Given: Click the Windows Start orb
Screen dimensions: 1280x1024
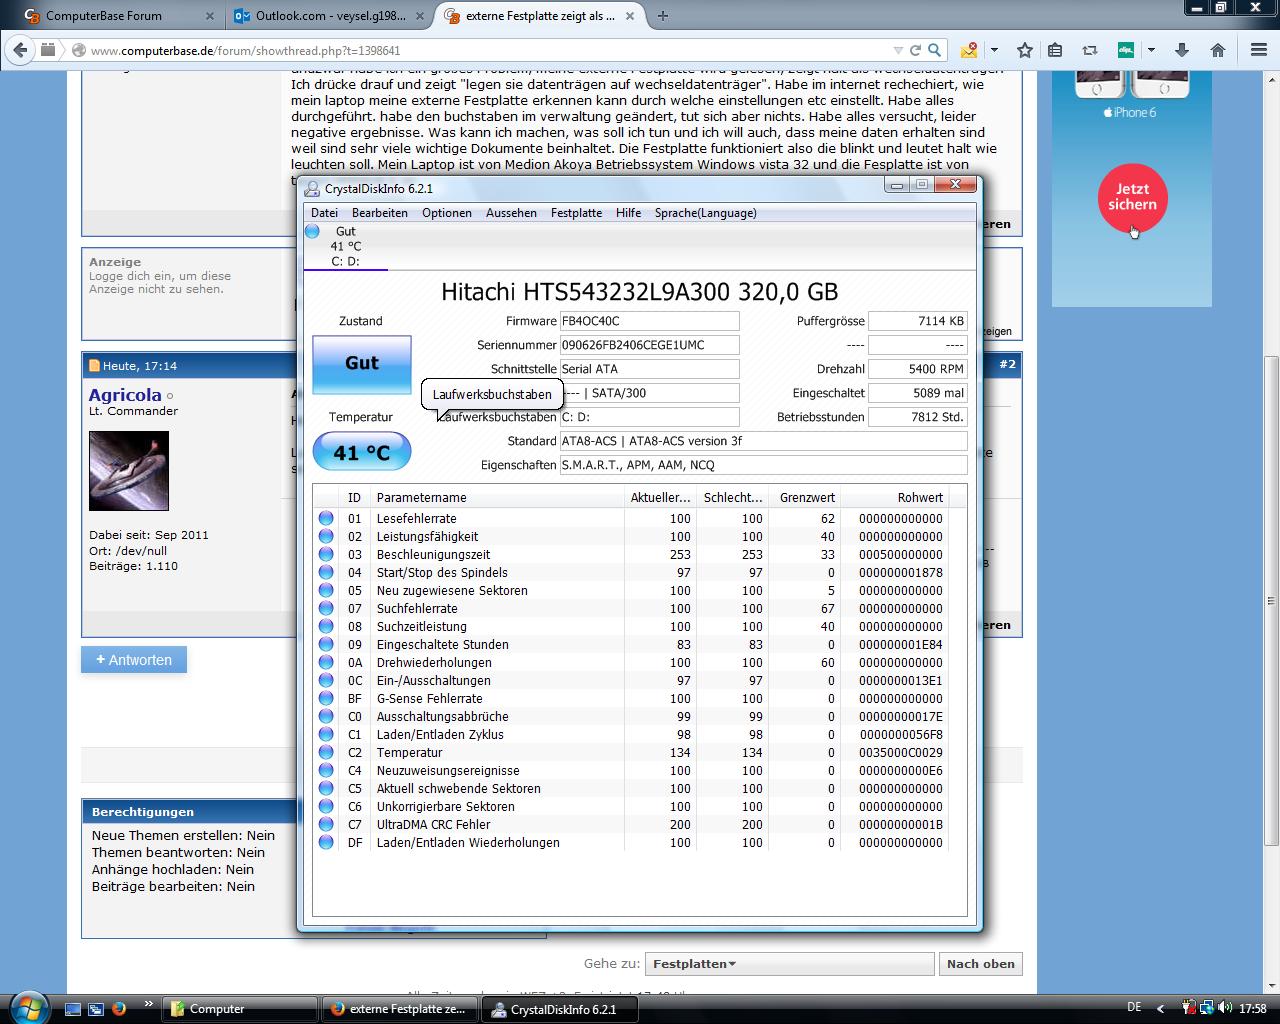Looking at the screenshot, I should 27,1007.
